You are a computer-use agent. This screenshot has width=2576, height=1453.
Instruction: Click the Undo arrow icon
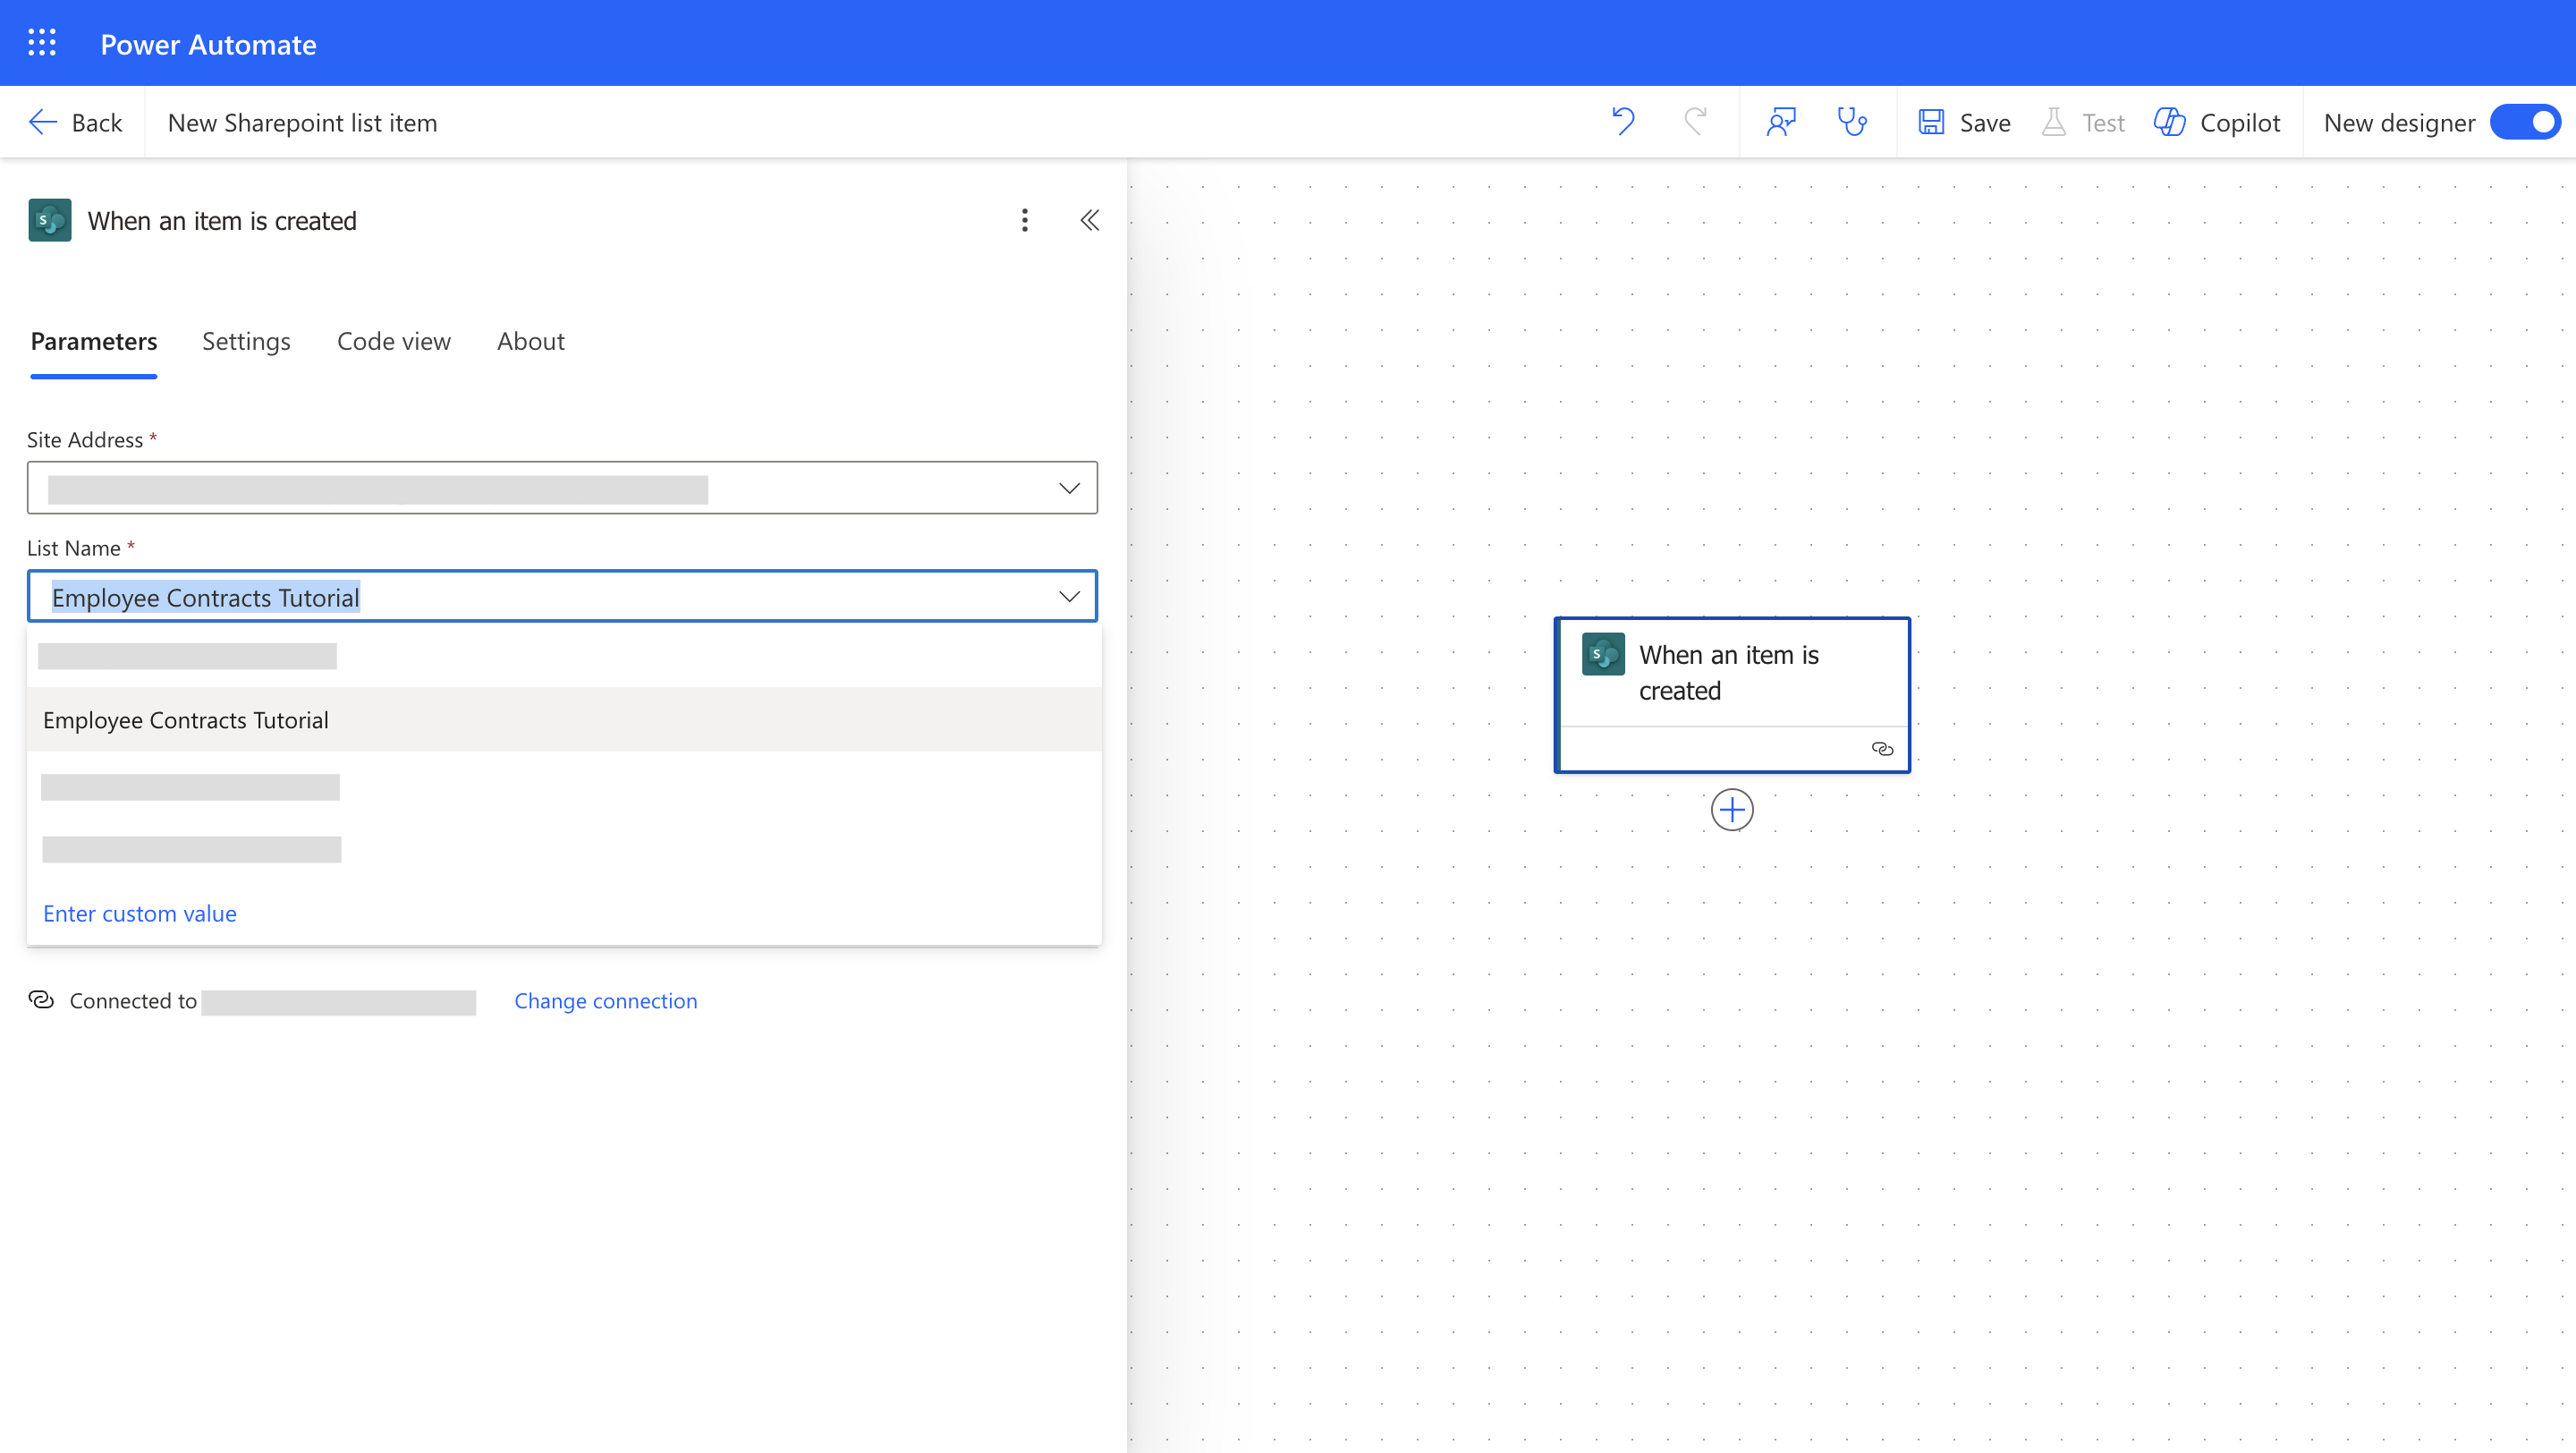tap(1622, 122)
